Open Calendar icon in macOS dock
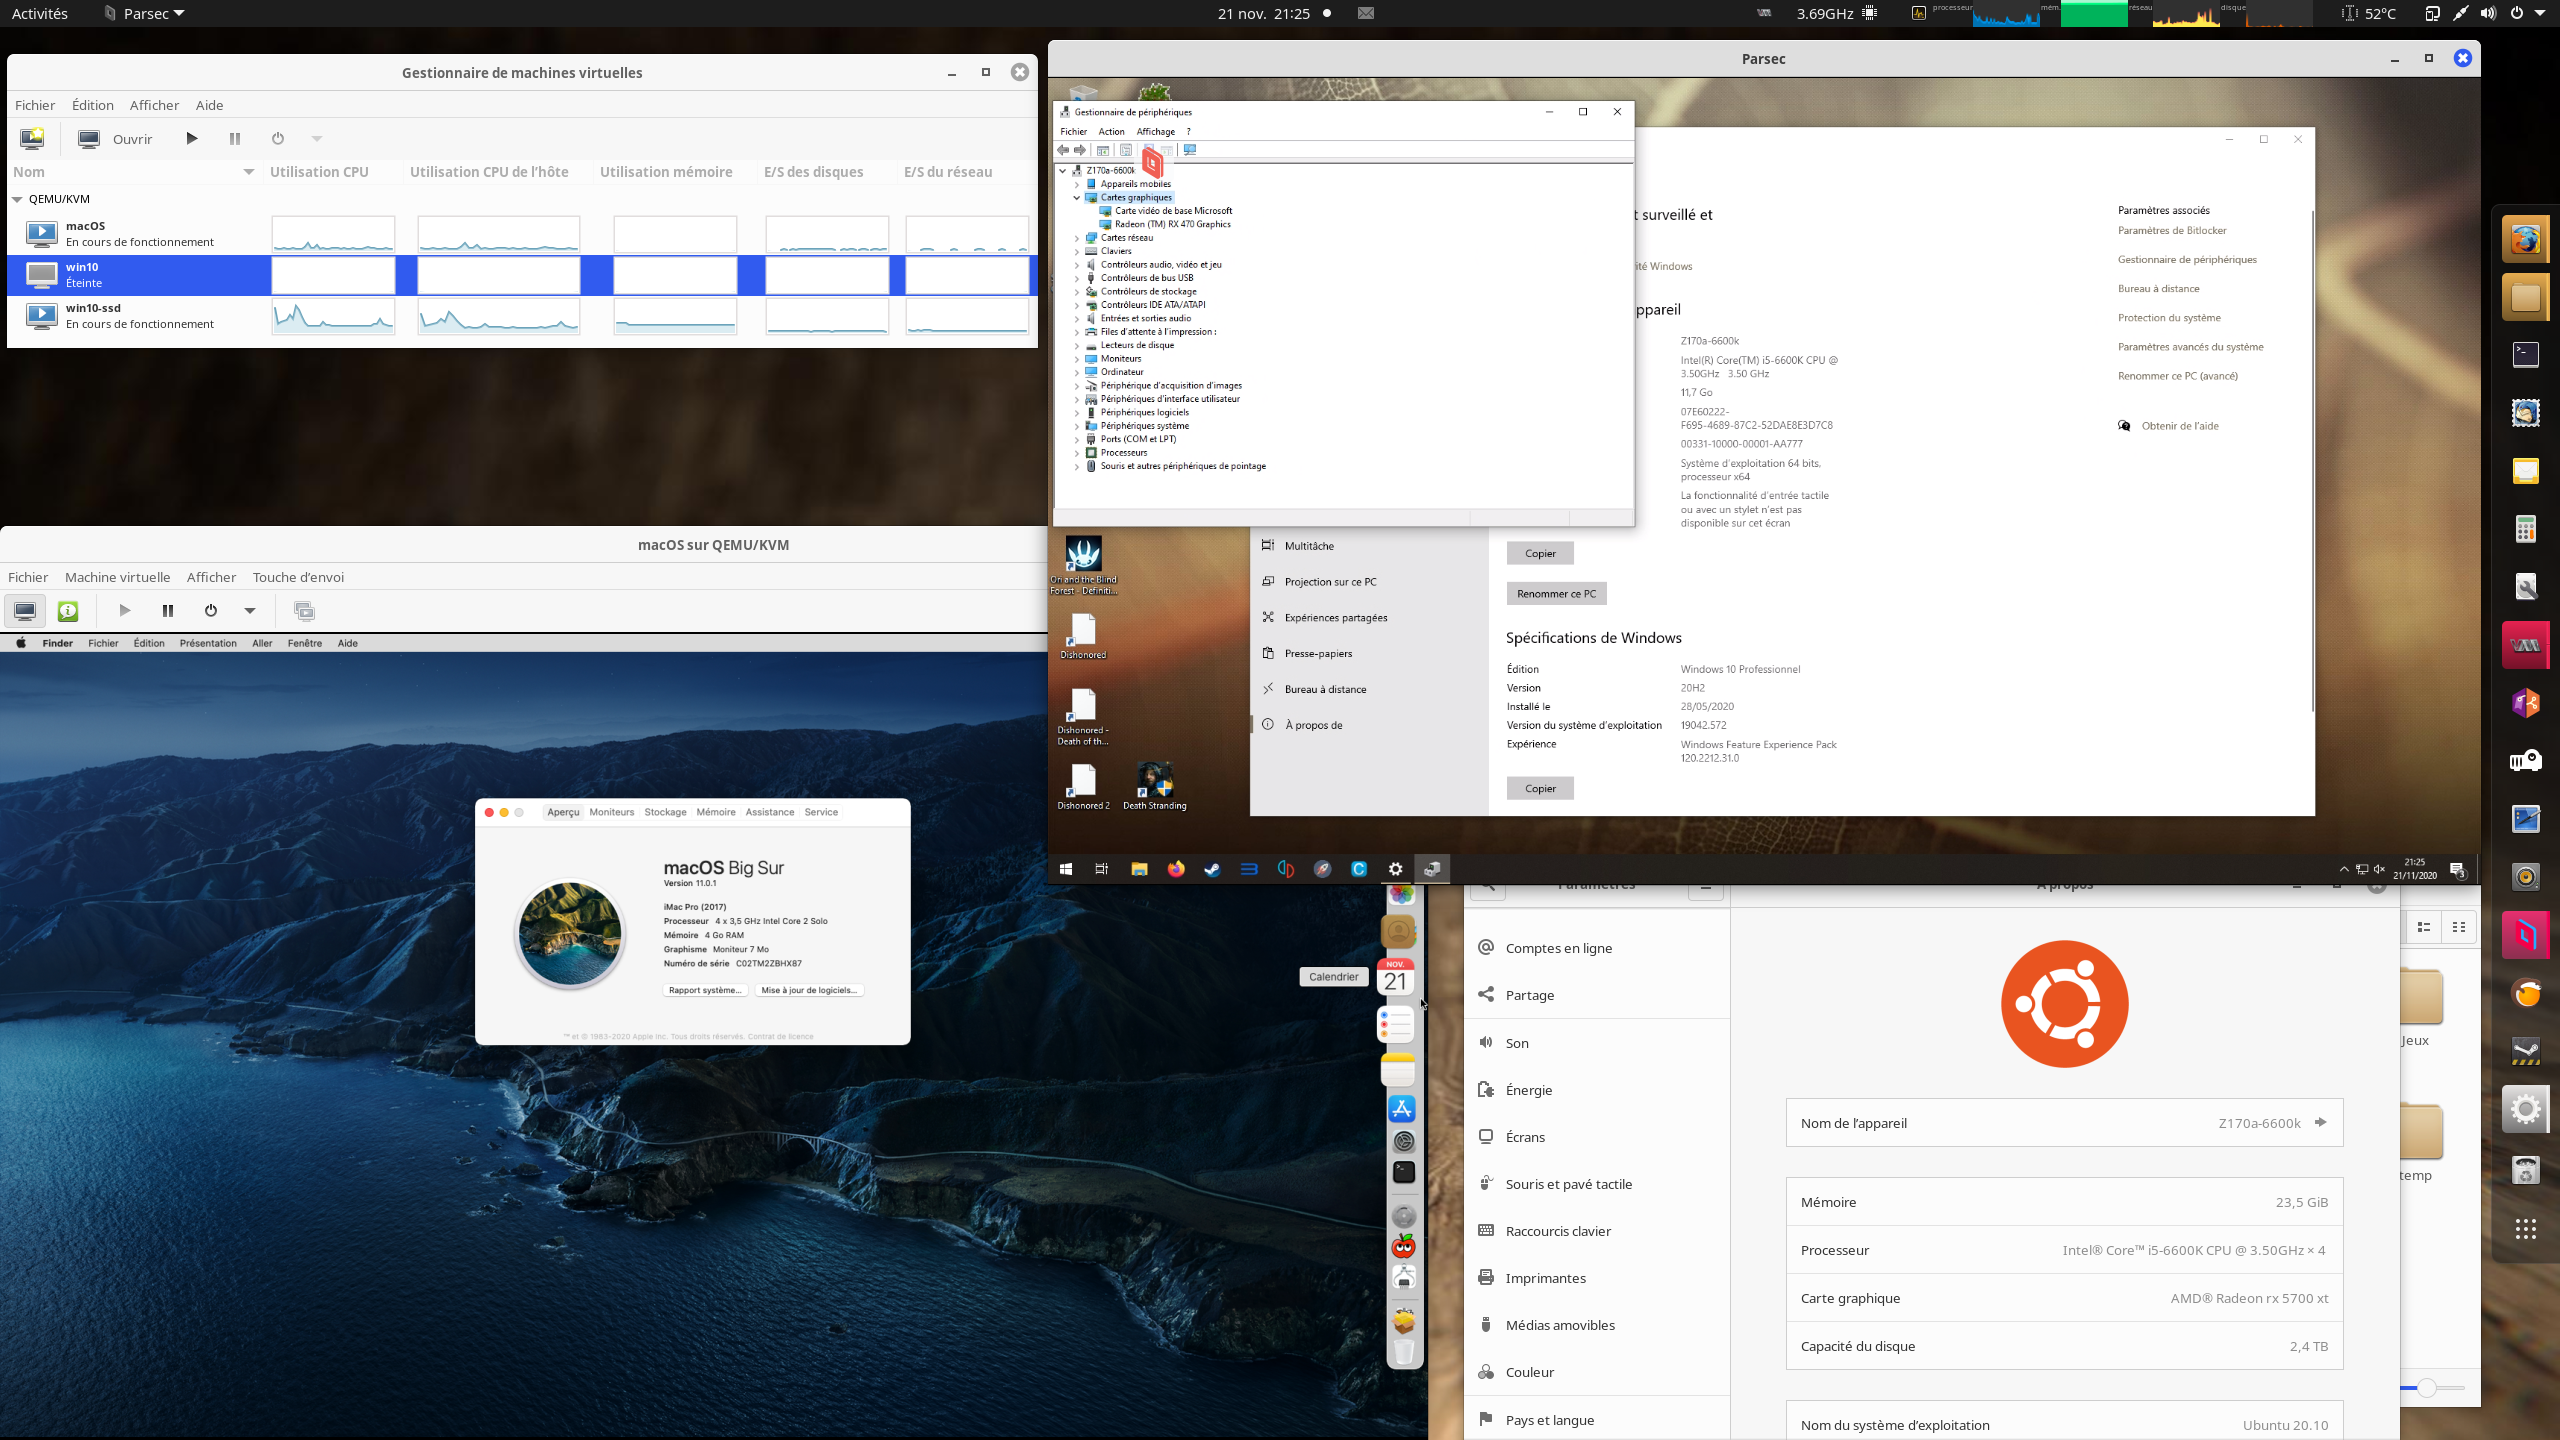Screen dimensions: 2560x1440 (1396, 977)
